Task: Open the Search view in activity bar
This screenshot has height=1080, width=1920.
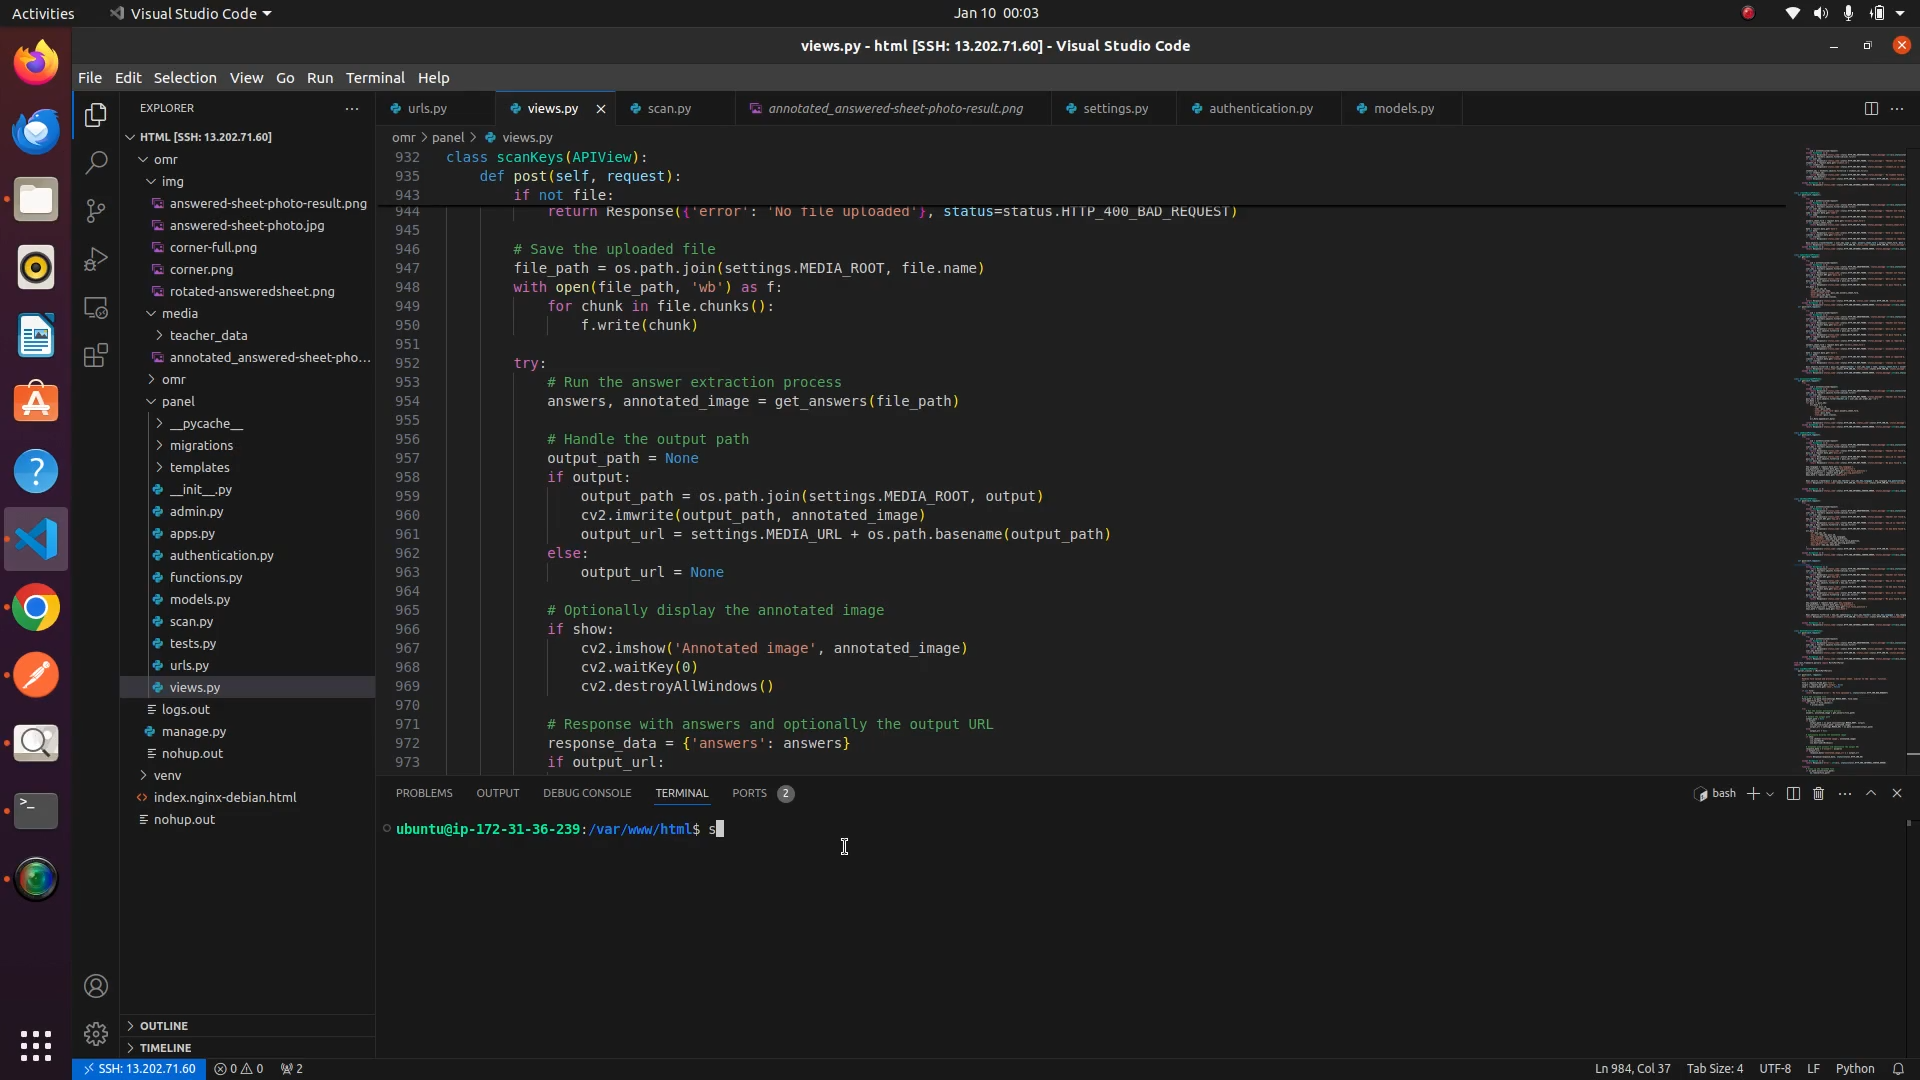Action: pos(96,162)
